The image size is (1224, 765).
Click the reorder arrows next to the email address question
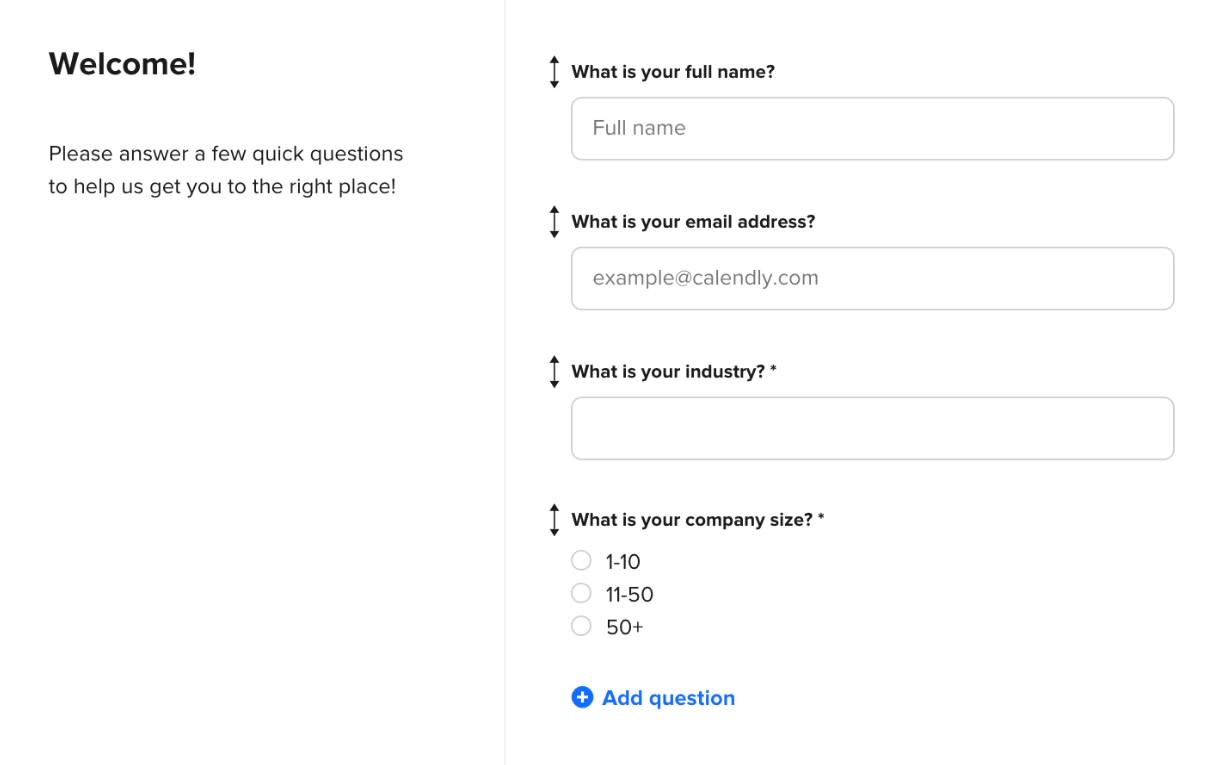554,222
